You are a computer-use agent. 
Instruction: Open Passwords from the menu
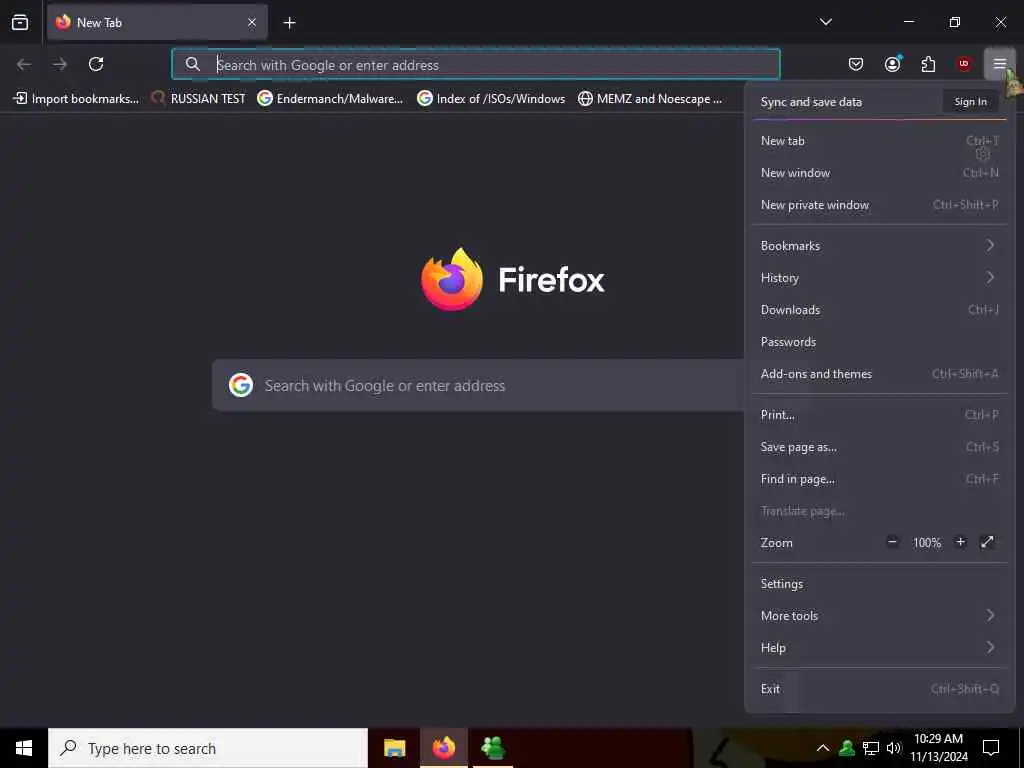click(880, 342)
